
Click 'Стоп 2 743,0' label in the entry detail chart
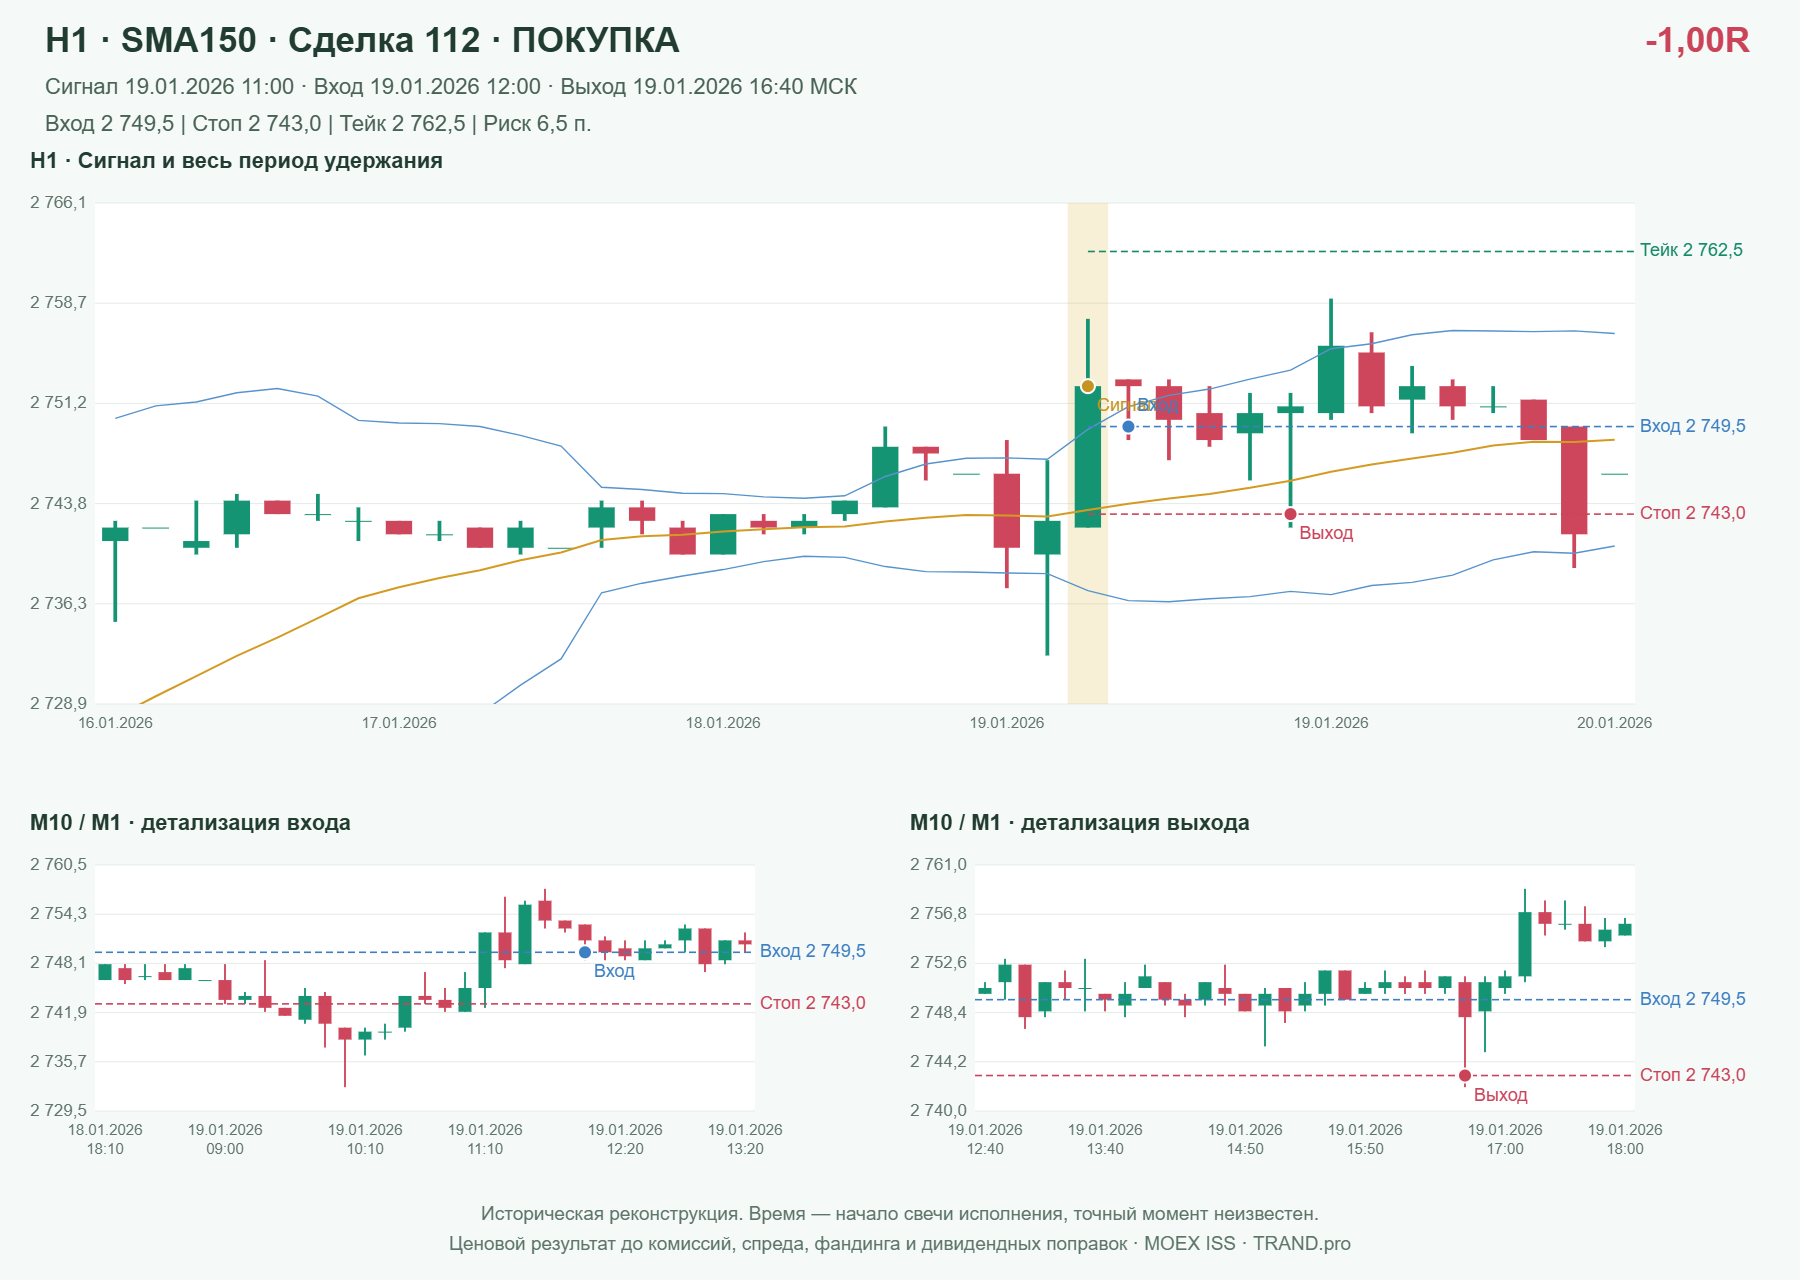(x=812, y=1003)
